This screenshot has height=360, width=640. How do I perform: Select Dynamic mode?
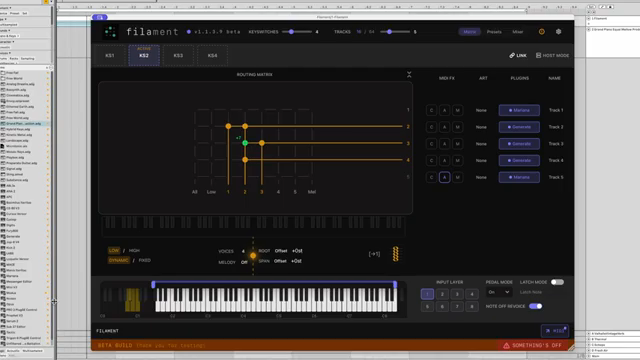coord(118,260)
